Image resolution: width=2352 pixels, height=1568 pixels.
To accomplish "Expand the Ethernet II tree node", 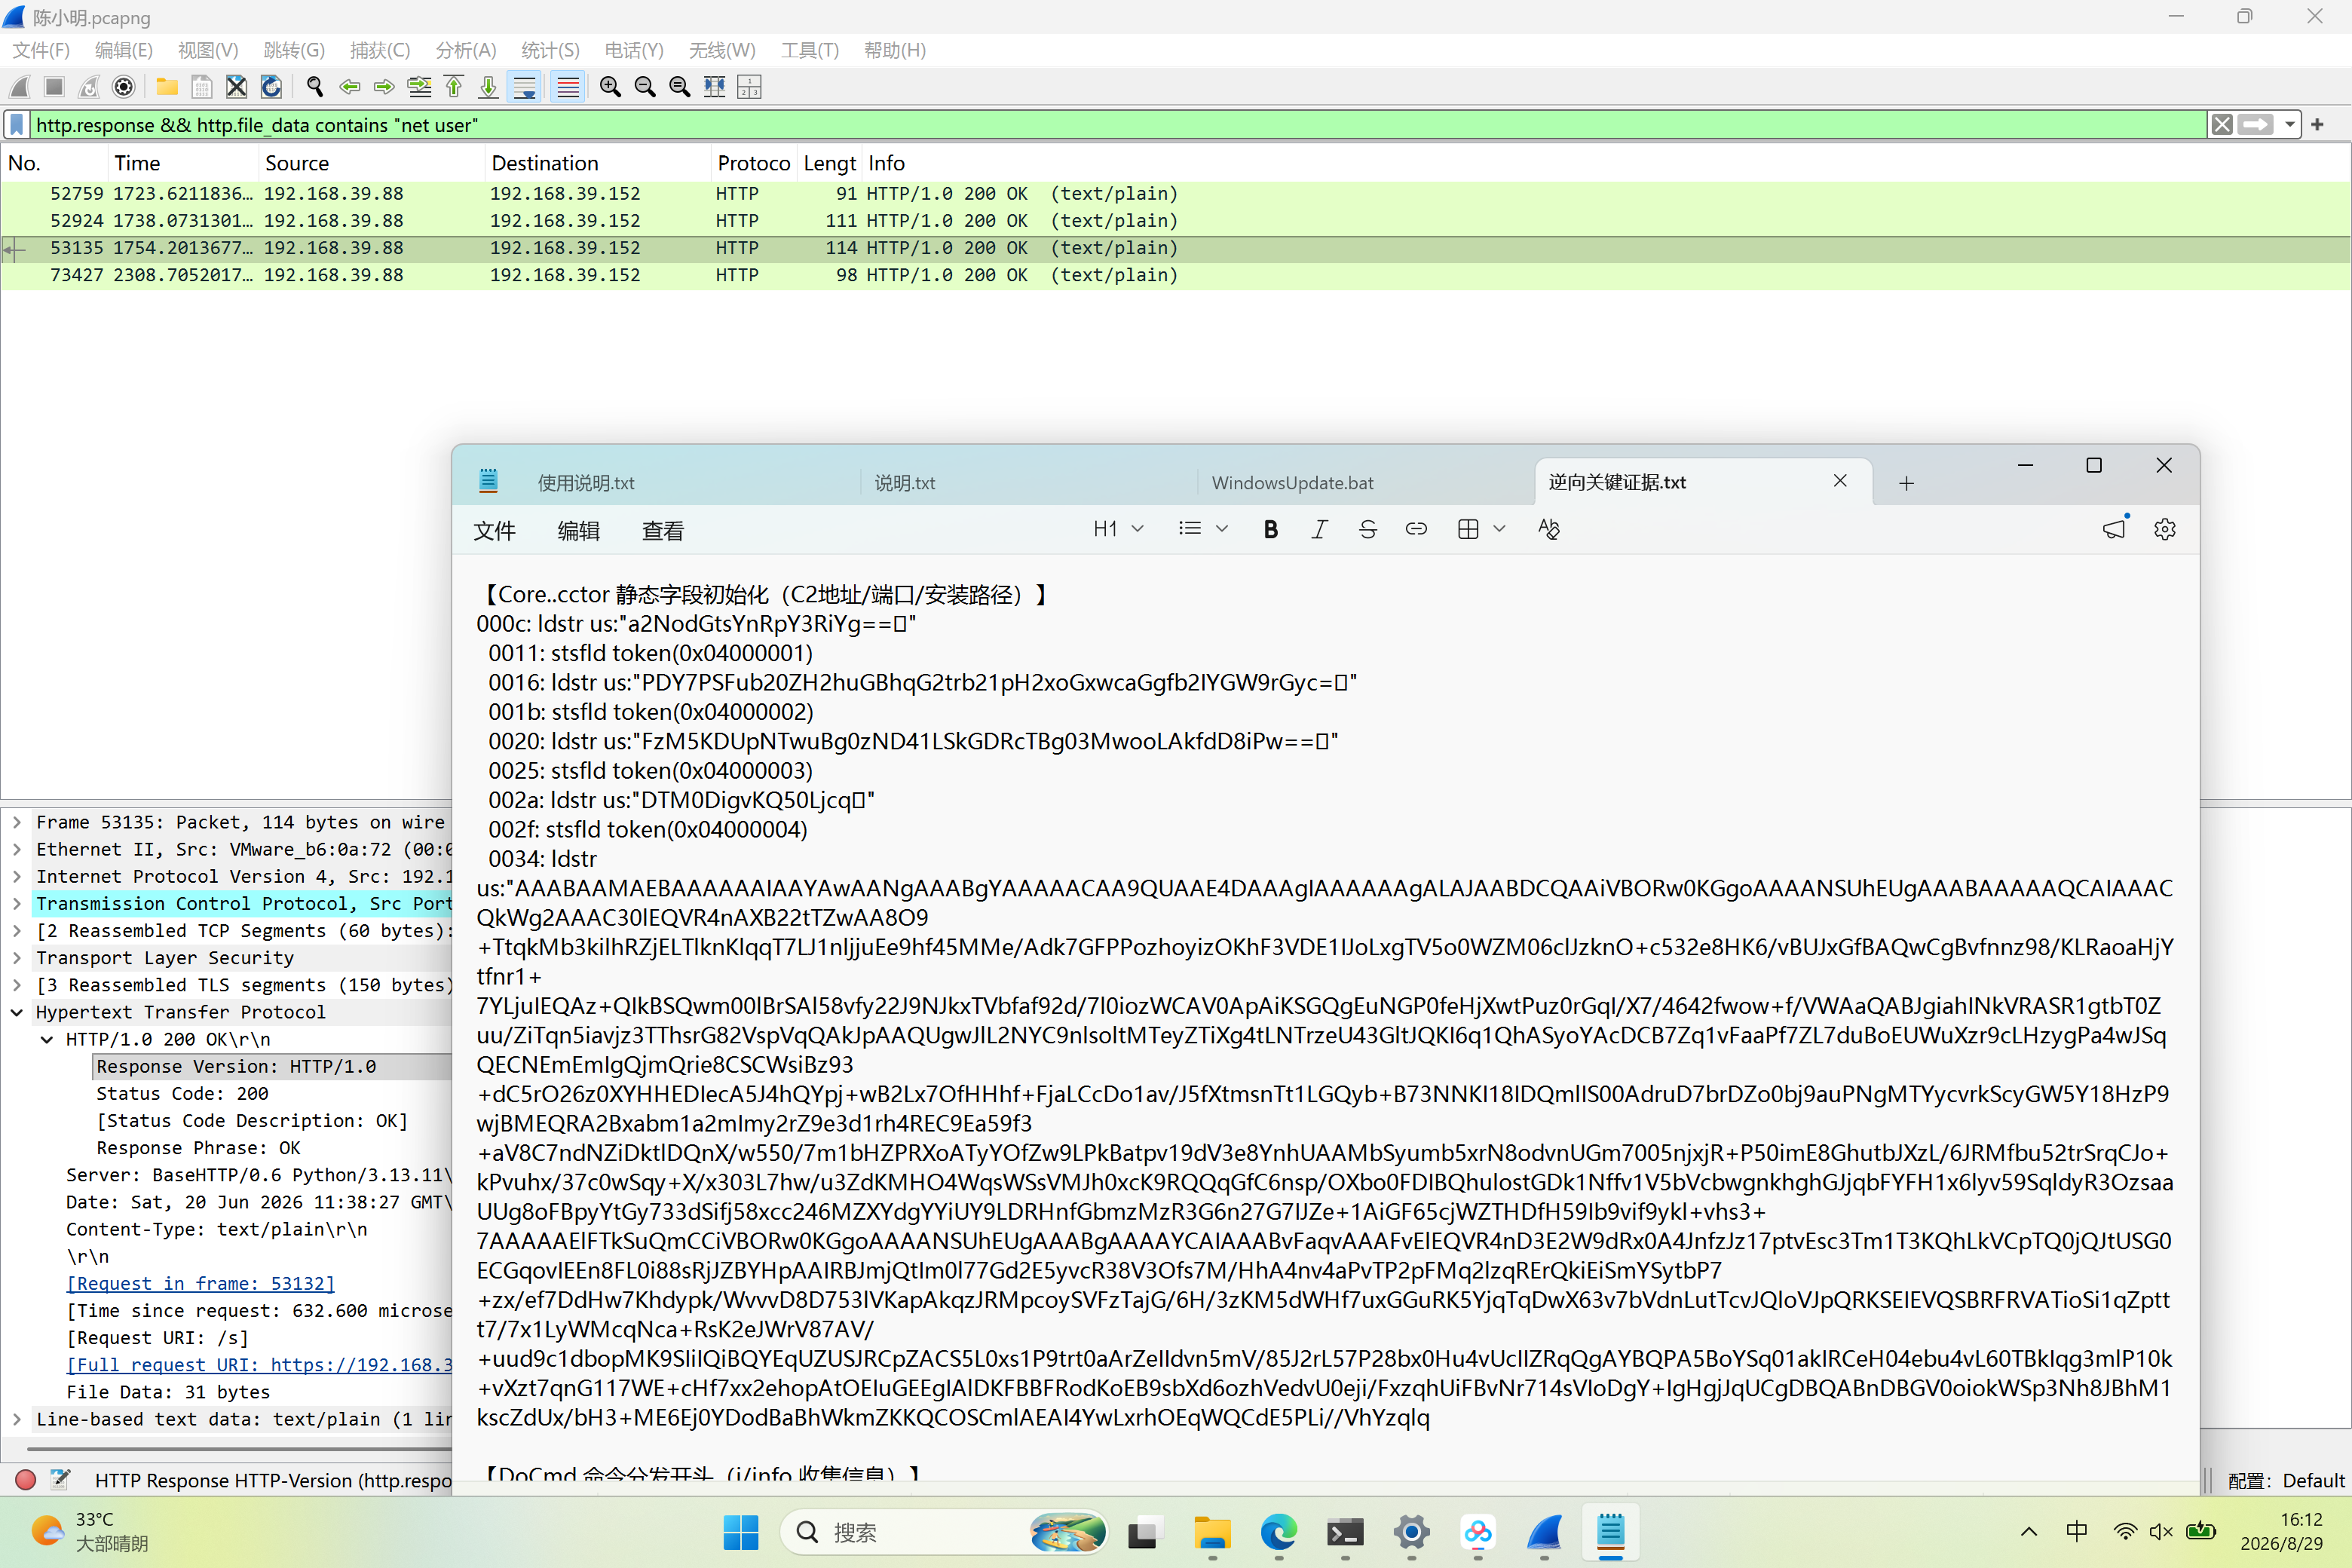I will (x=17, y=849).
